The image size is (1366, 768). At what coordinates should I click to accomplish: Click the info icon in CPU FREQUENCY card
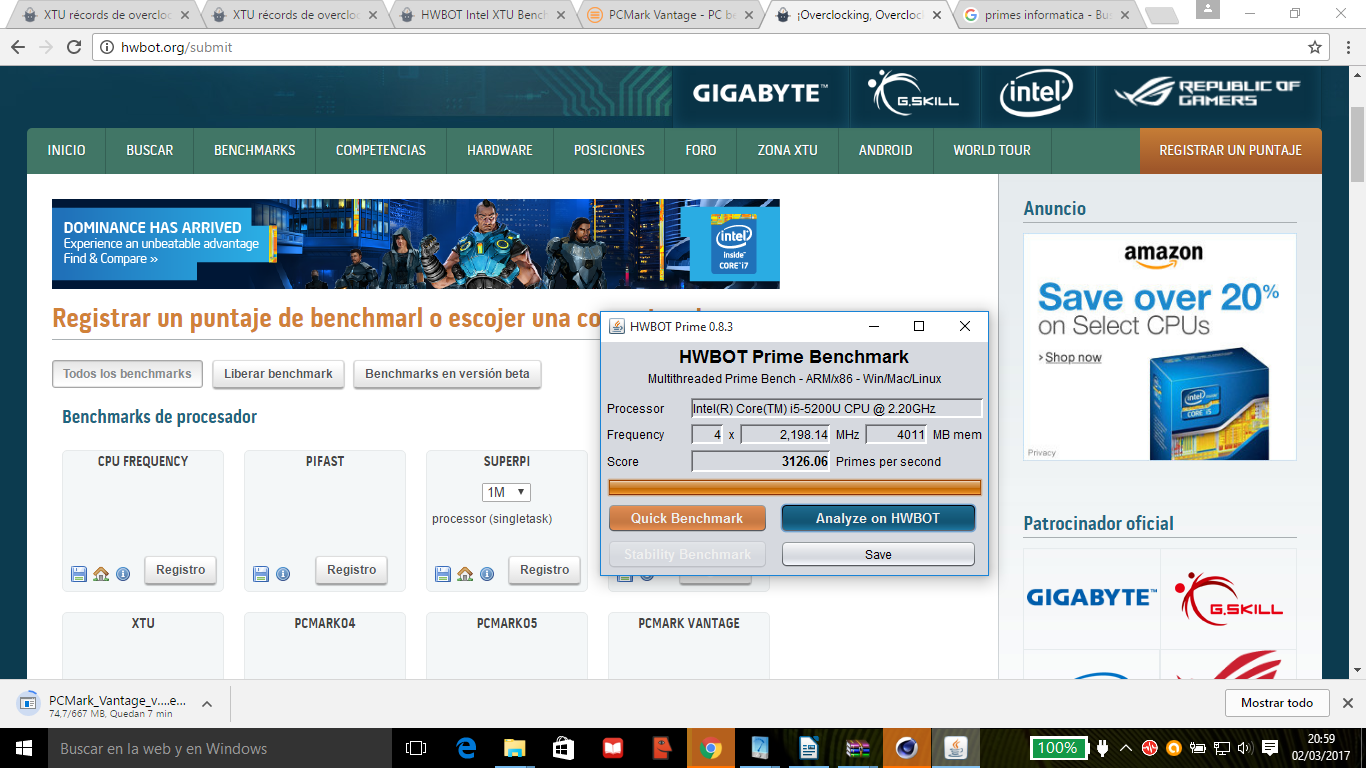(123, 574)
